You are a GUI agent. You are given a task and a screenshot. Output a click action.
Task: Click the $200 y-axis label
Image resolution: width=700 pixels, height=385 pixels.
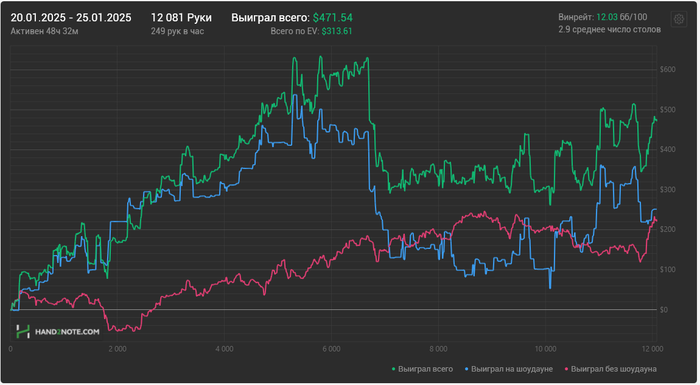(x=667, y=230)
